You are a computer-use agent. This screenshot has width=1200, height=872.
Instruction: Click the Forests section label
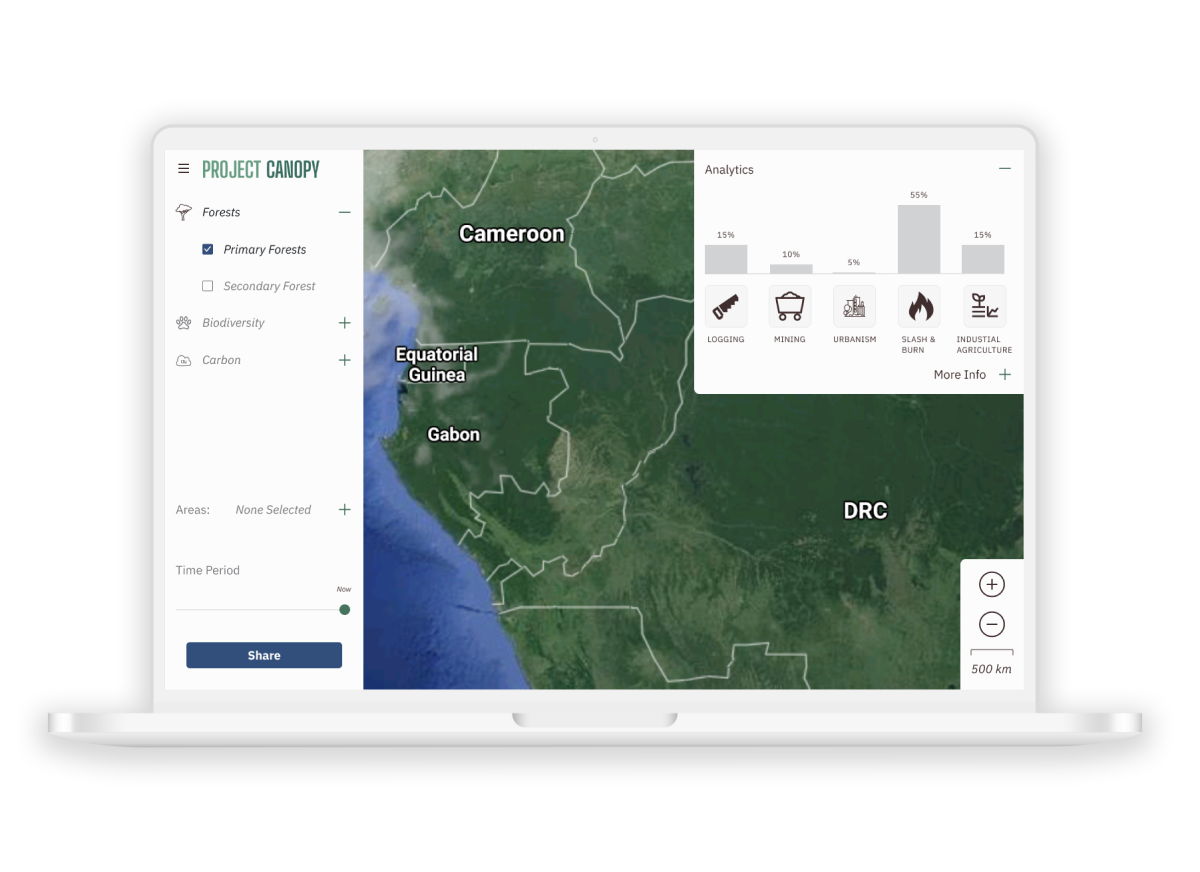pos(221,212)
